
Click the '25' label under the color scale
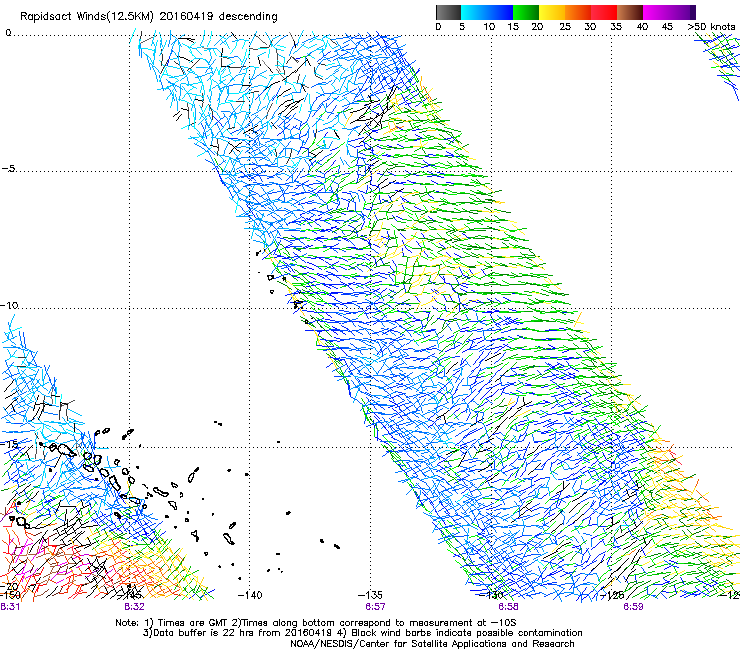click(565, 26)
